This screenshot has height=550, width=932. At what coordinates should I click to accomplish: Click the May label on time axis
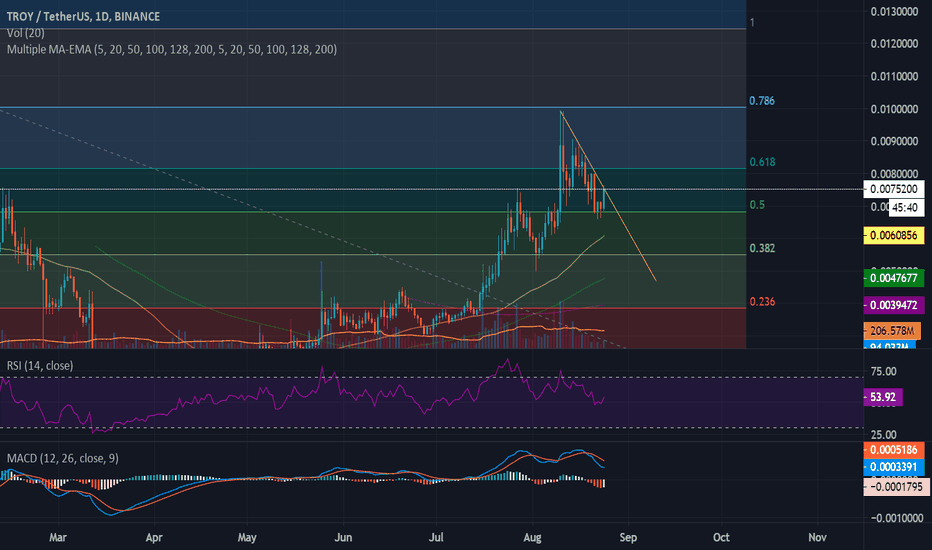coord(247,538)
